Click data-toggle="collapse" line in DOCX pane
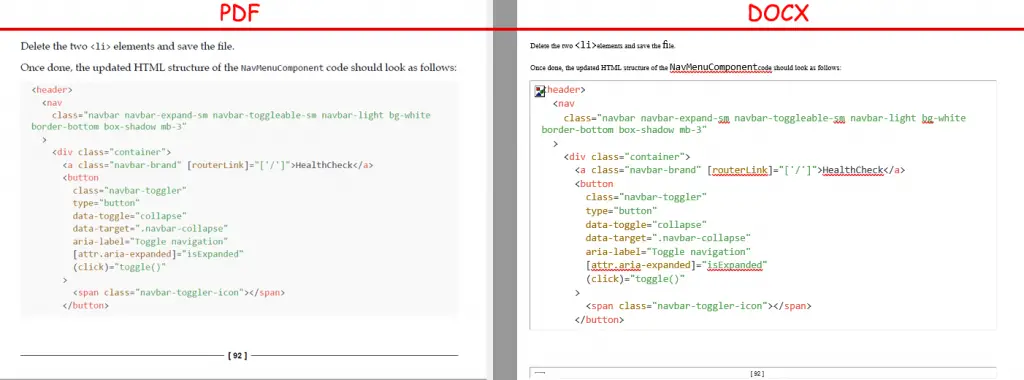The height and width of the screenshot is (380, 1024). tap(646, 225)
